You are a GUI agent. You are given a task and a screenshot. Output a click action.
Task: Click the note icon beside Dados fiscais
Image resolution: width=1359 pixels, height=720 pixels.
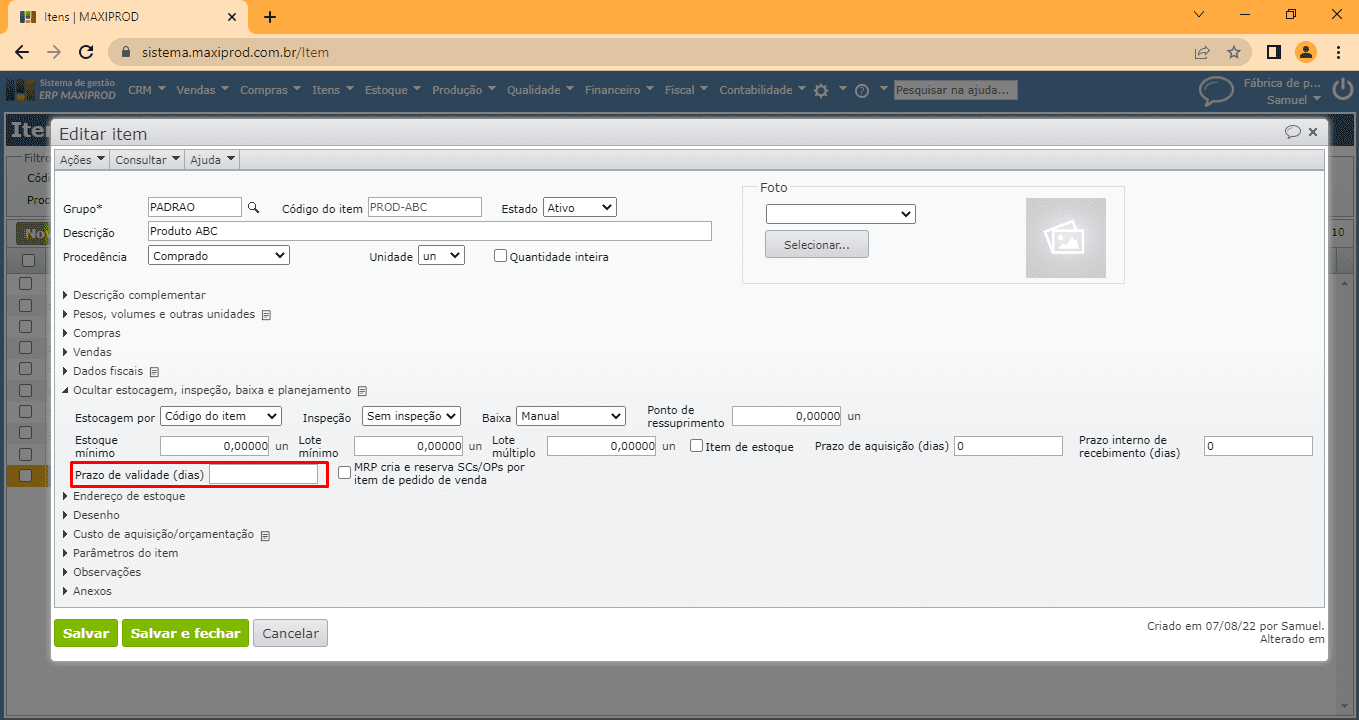pyautogui.click(x=155, y=372)
